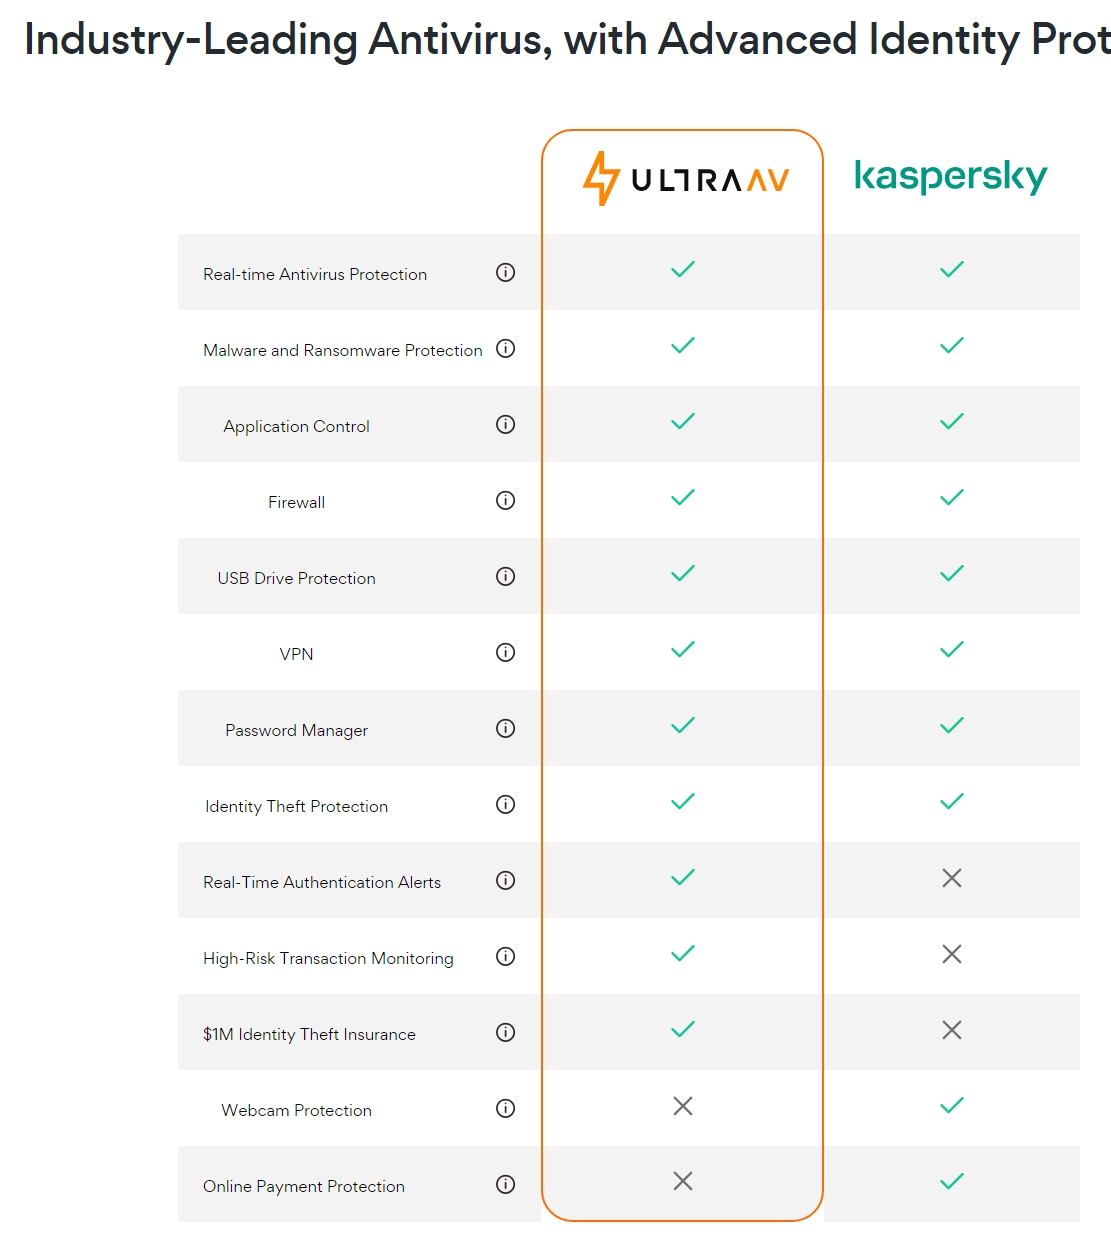Viewport: 1111px width, 1249px height.
Task: Click the Kaspersky logo
Action: tap(950, 176)
